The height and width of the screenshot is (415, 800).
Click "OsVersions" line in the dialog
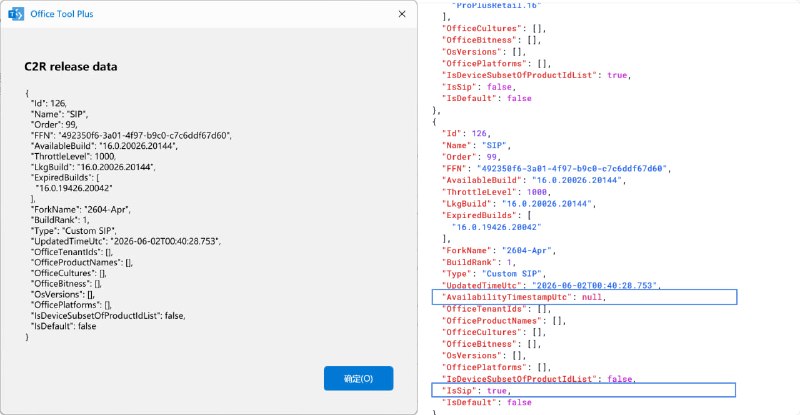[x=63, y=294]
